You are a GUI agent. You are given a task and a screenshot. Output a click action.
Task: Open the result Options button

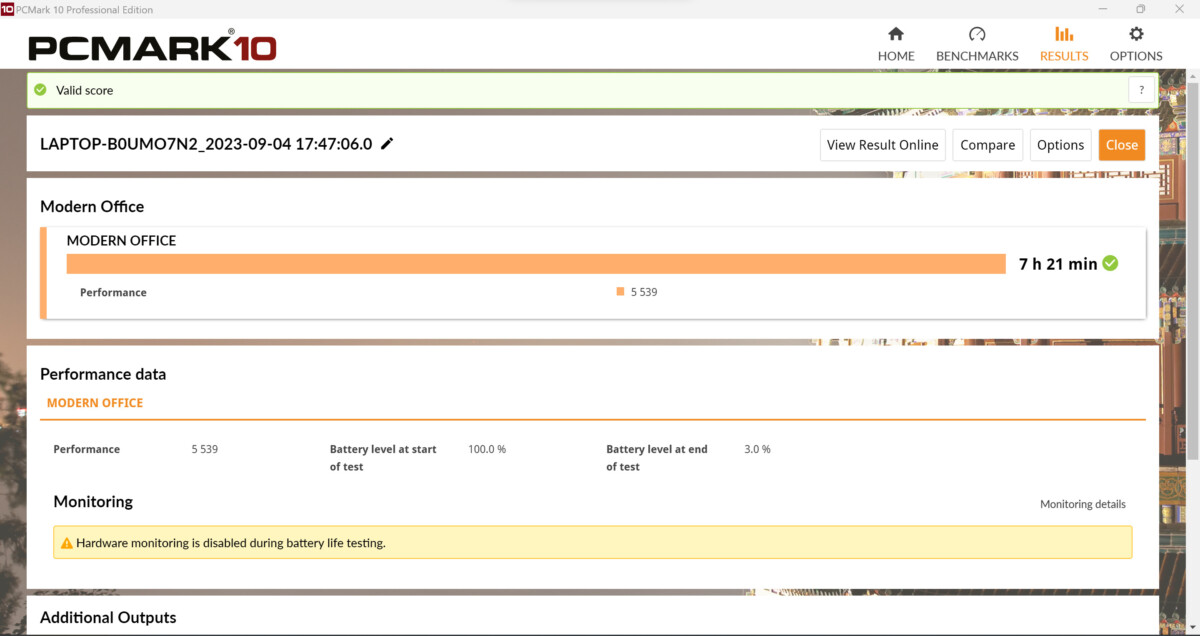coord(1060,145)
